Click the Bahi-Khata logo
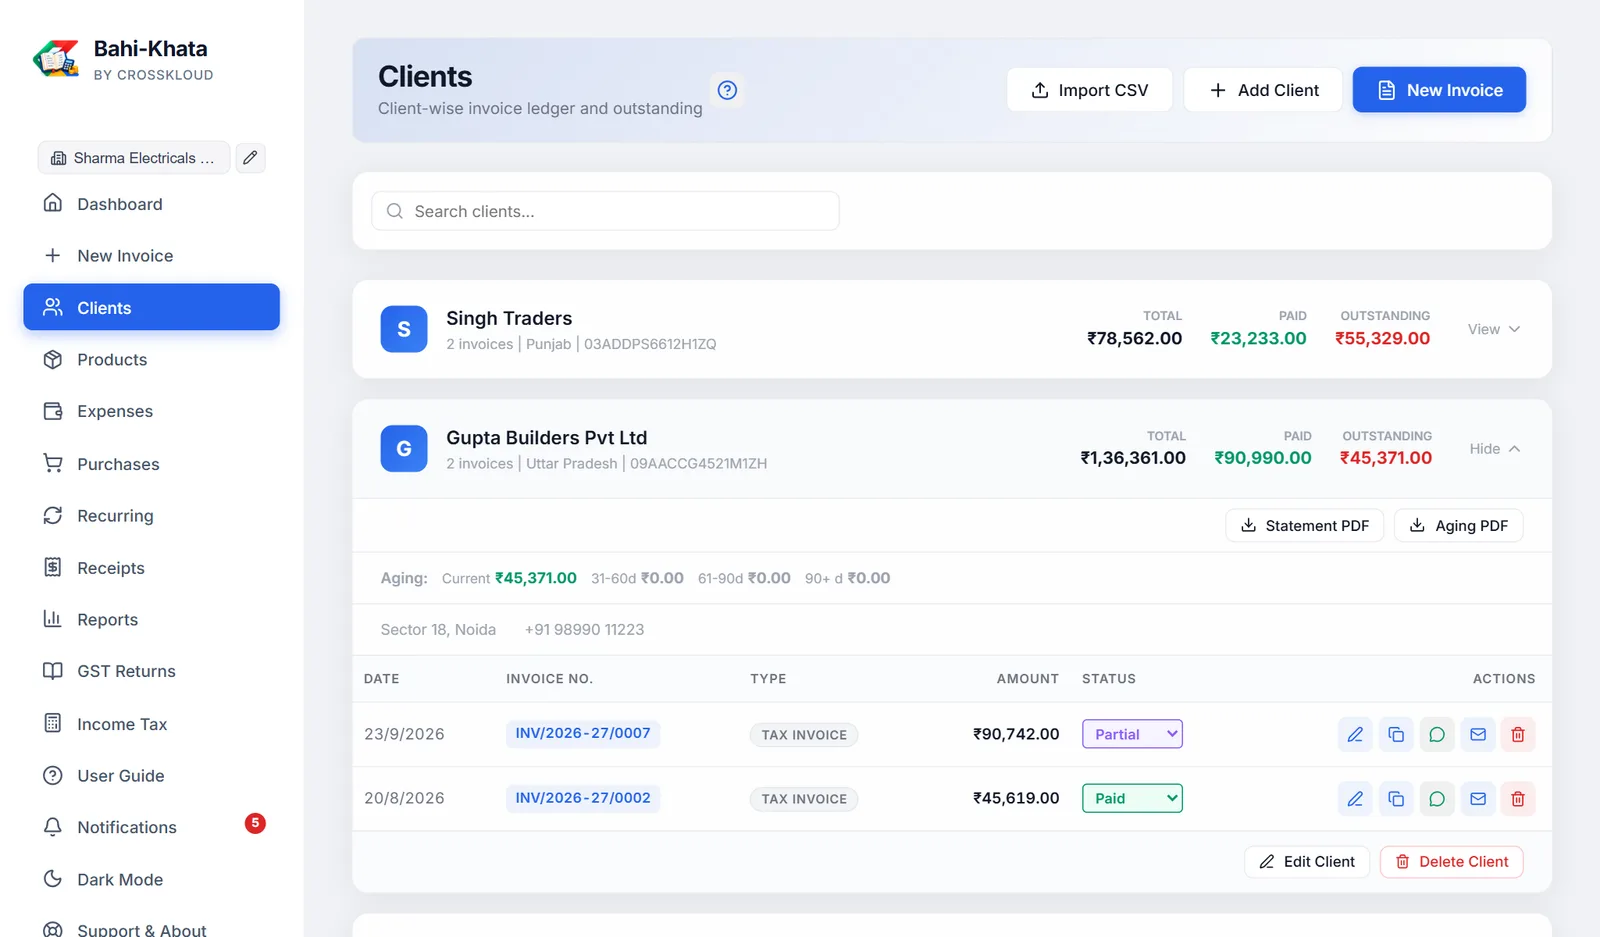Screen dimensions: 1600x937 click(x=56, y=59)
